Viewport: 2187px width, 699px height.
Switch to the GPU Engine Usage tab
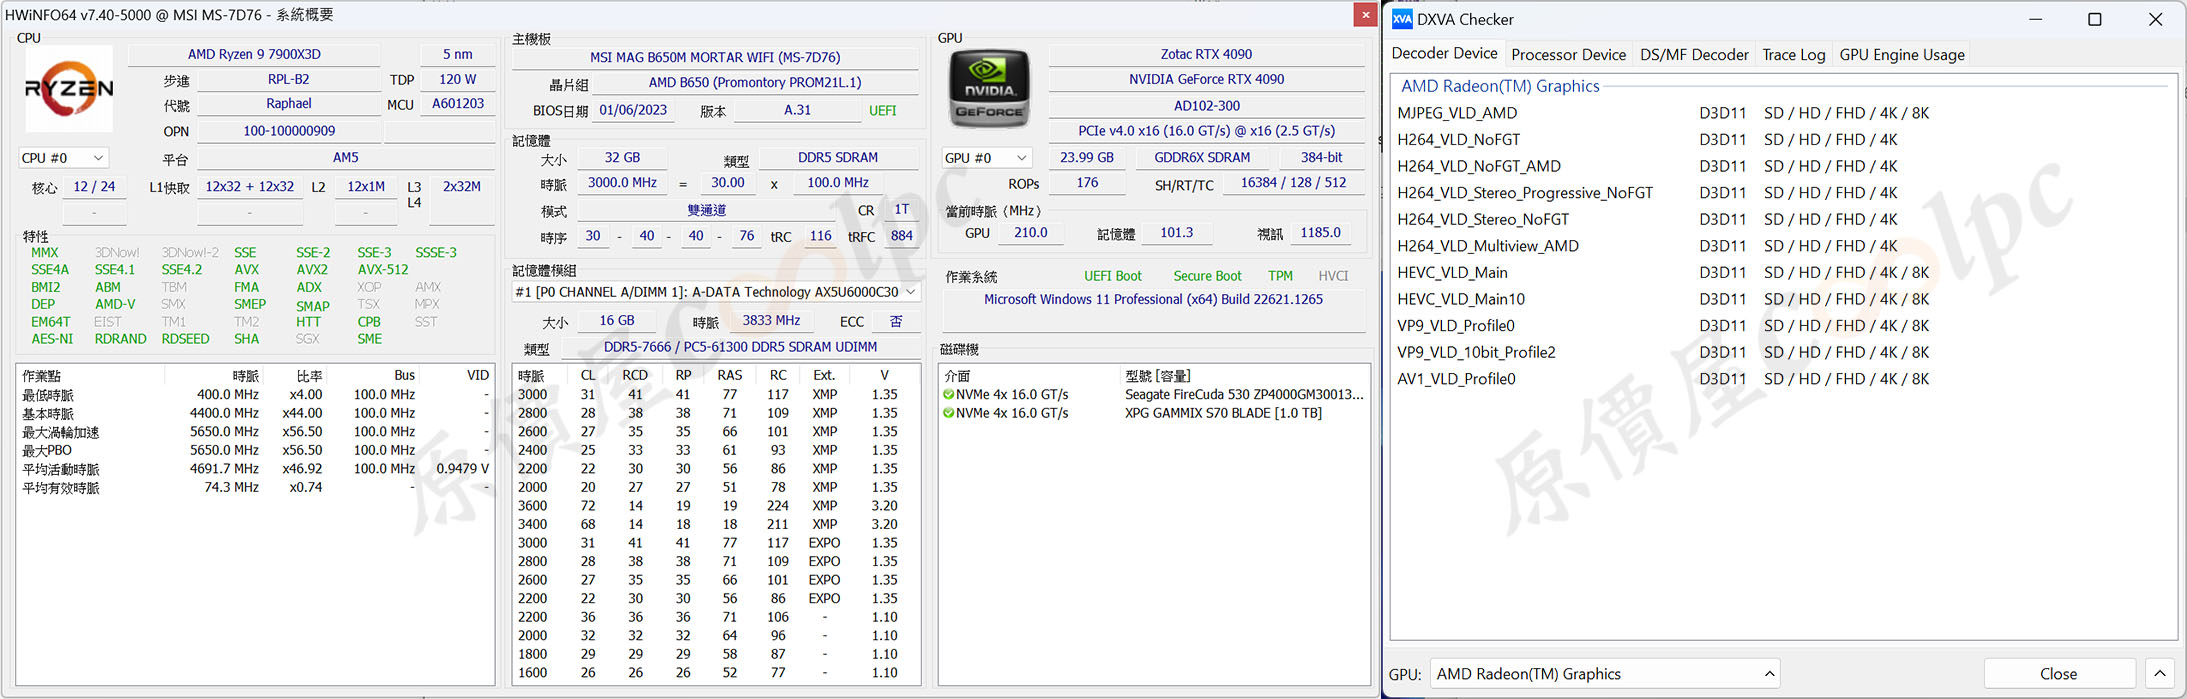(x=1902, y=55)
